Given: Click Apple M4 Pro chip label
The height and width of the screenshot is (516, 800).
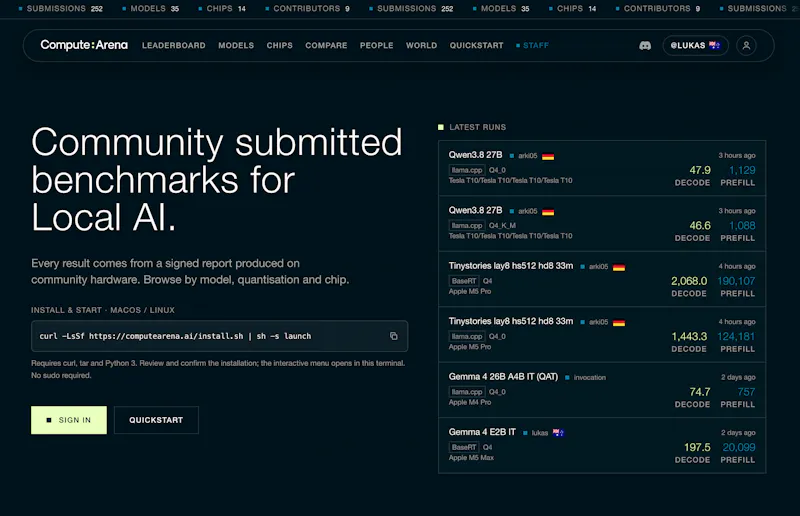Looking at the screenshot, I should tap(469, 402).
